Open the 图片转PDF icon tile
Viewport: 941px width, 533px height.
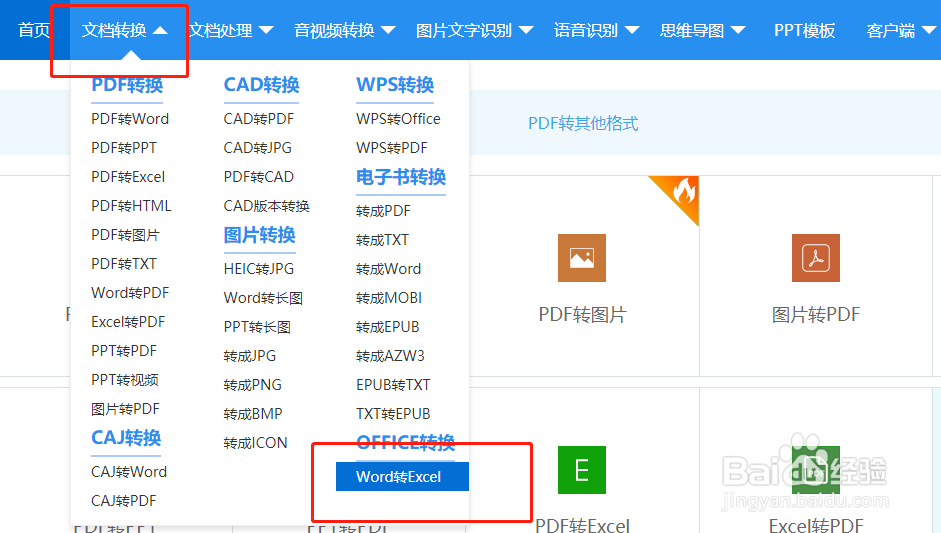coord(816,257)
